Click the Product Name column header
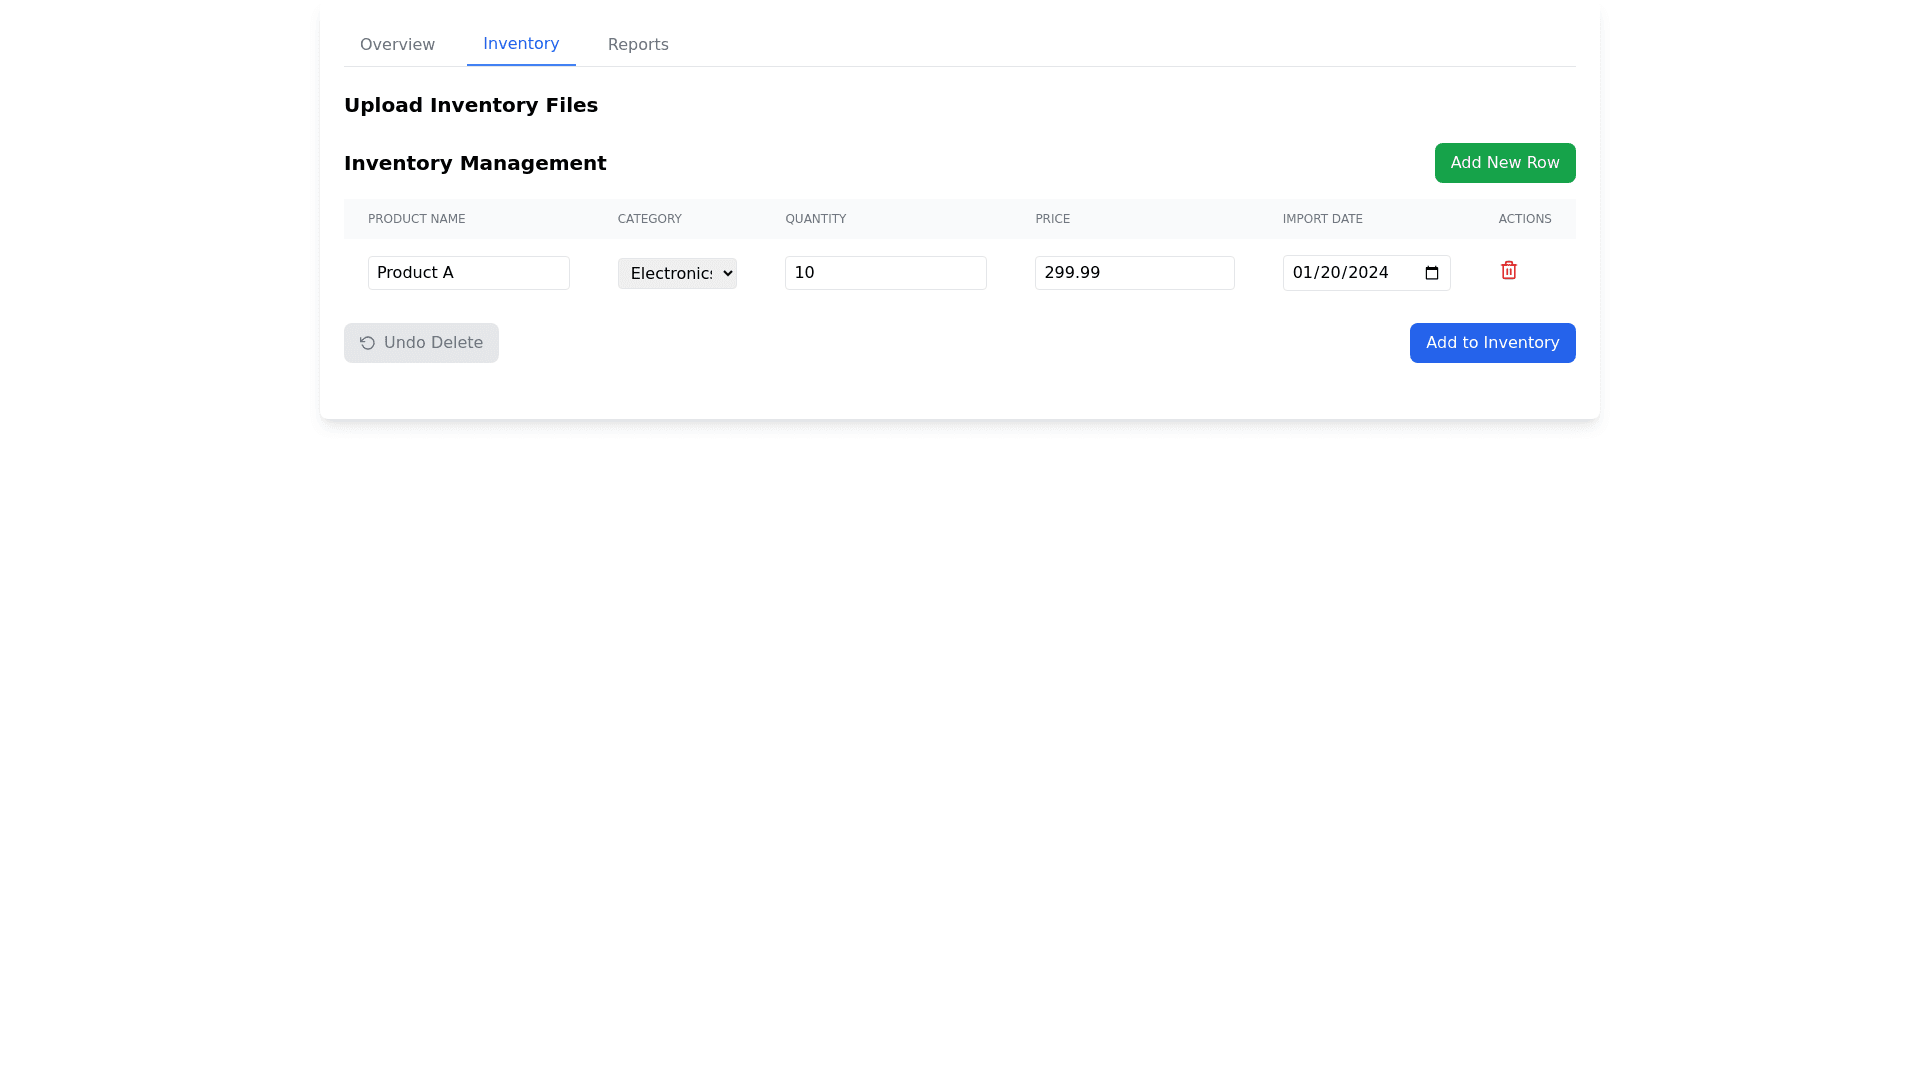 416,219
